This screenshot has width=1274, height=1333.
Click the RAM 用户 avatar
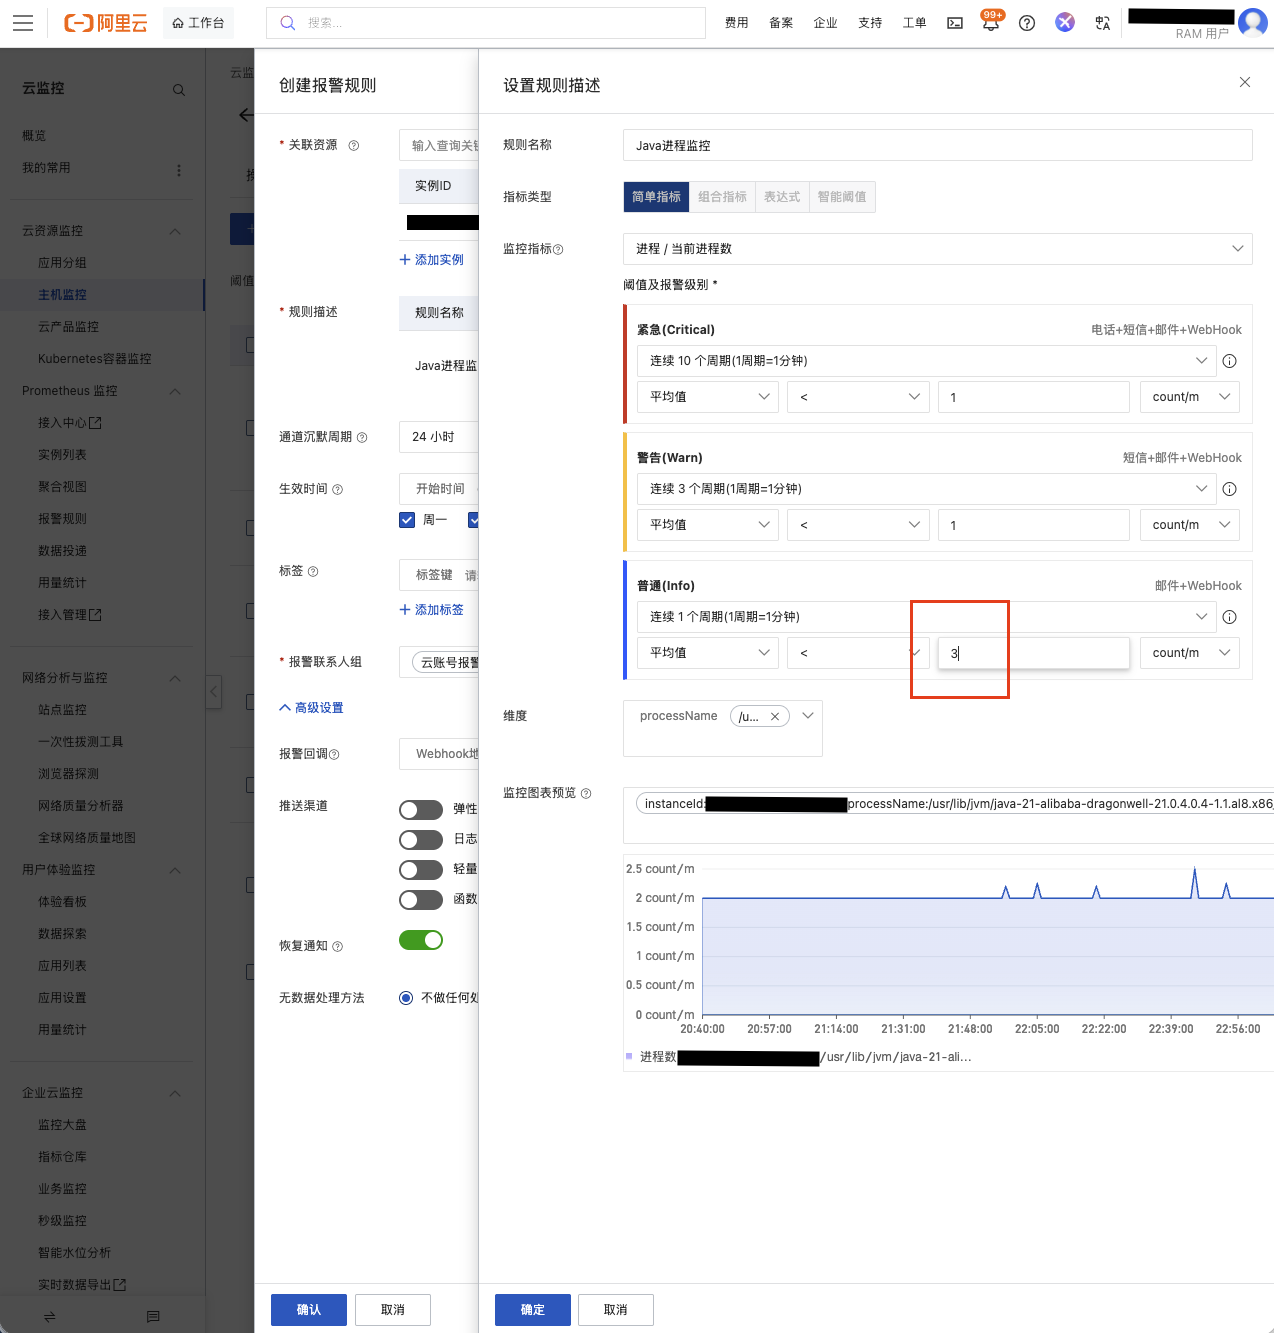pos(1252,22)
